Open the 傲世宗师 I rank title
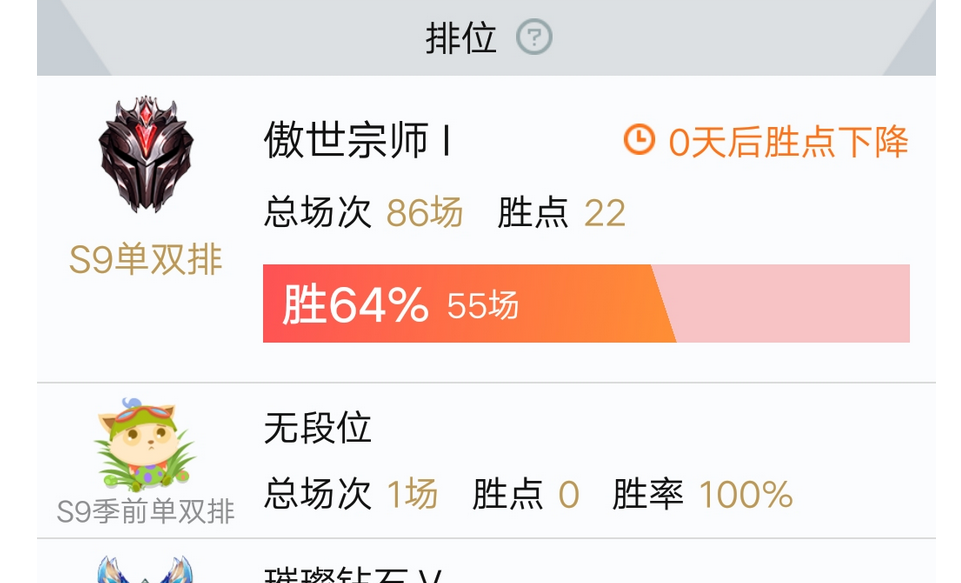 click(x=358, y=140)
